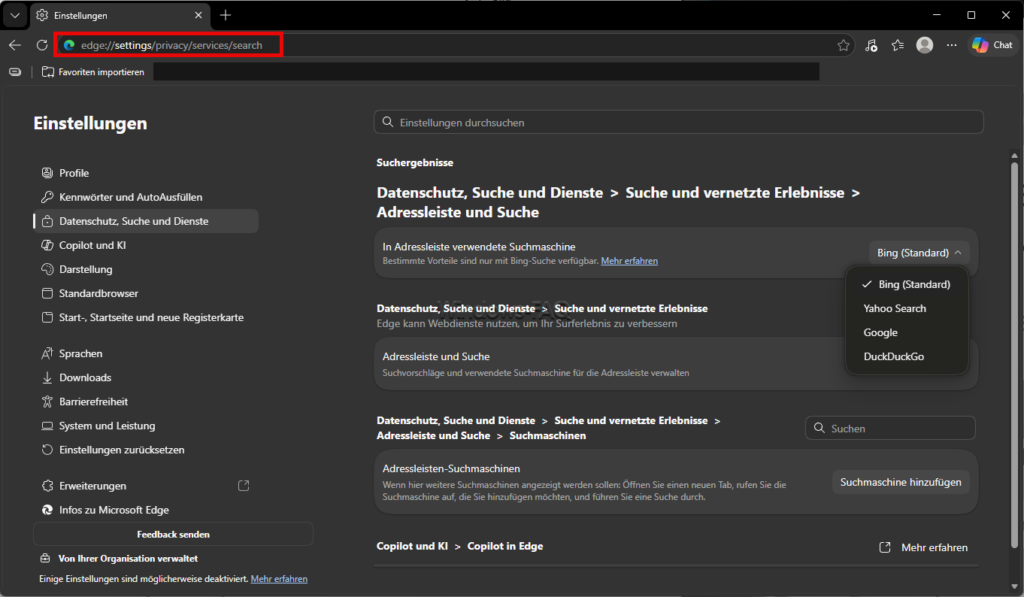This screenshot has width=1024, height=597.
Task: Click the Suchen search engines field
Action: click(x=890, y=428)
